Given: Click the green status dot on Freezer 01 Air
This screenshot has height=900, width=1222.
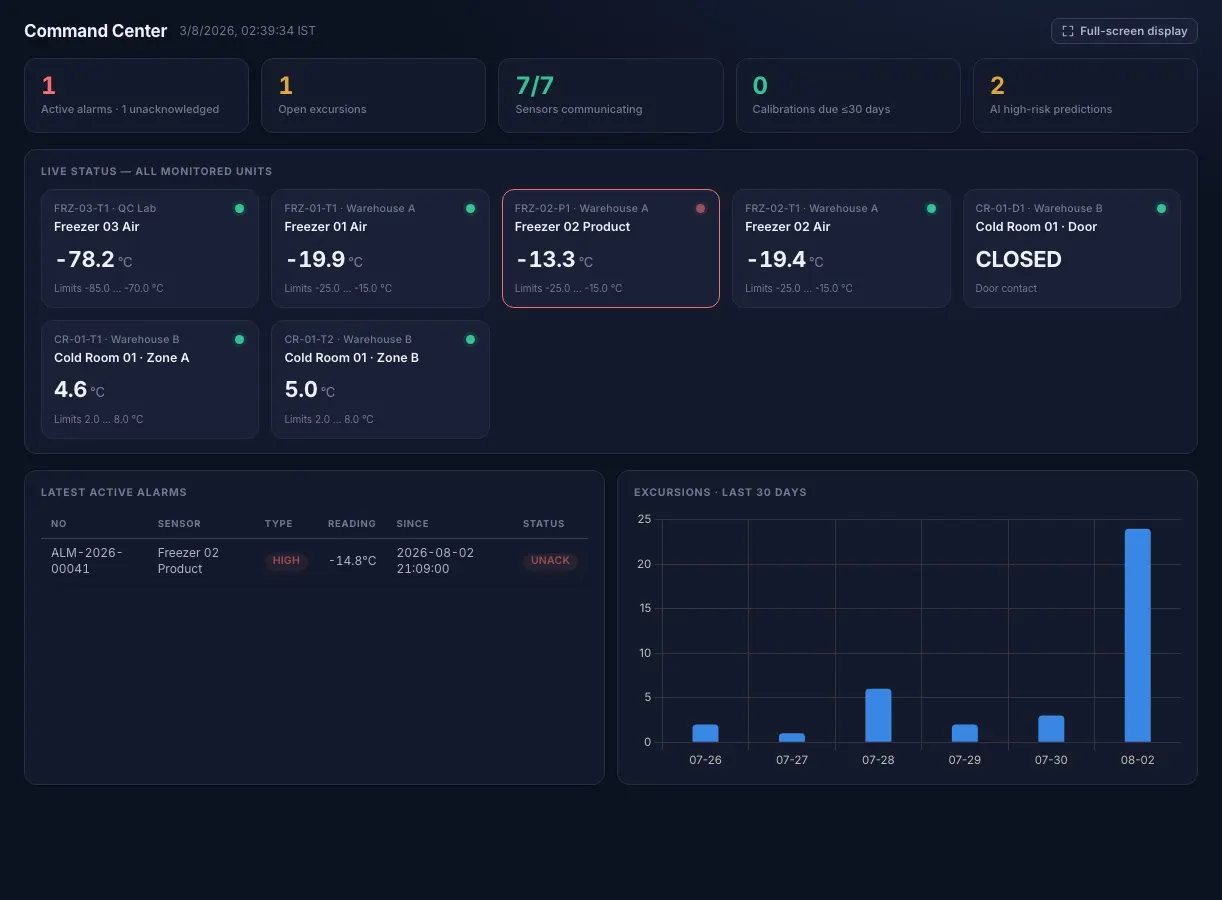Looking at the screenshot, I should point(470,208).
